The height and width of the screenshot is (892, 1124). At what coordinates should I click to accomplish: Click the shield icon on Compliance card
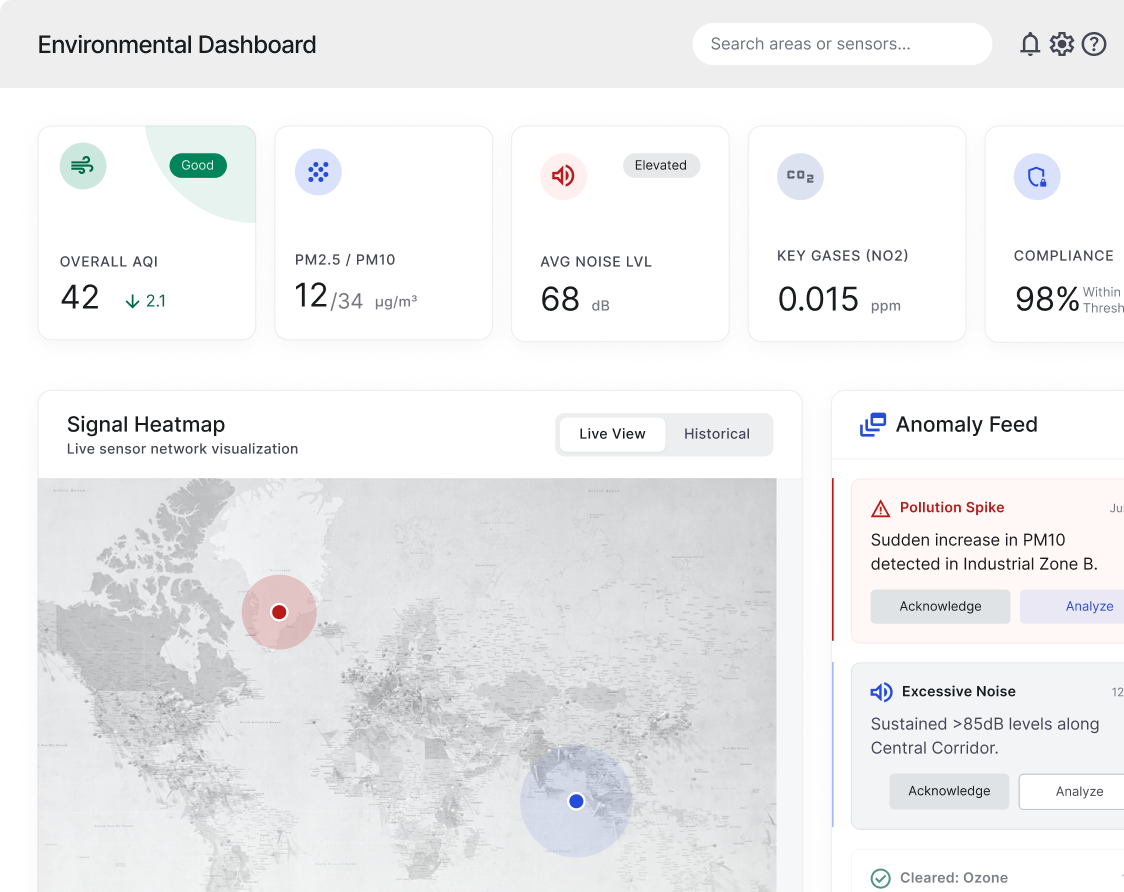tap(1037, 176)
